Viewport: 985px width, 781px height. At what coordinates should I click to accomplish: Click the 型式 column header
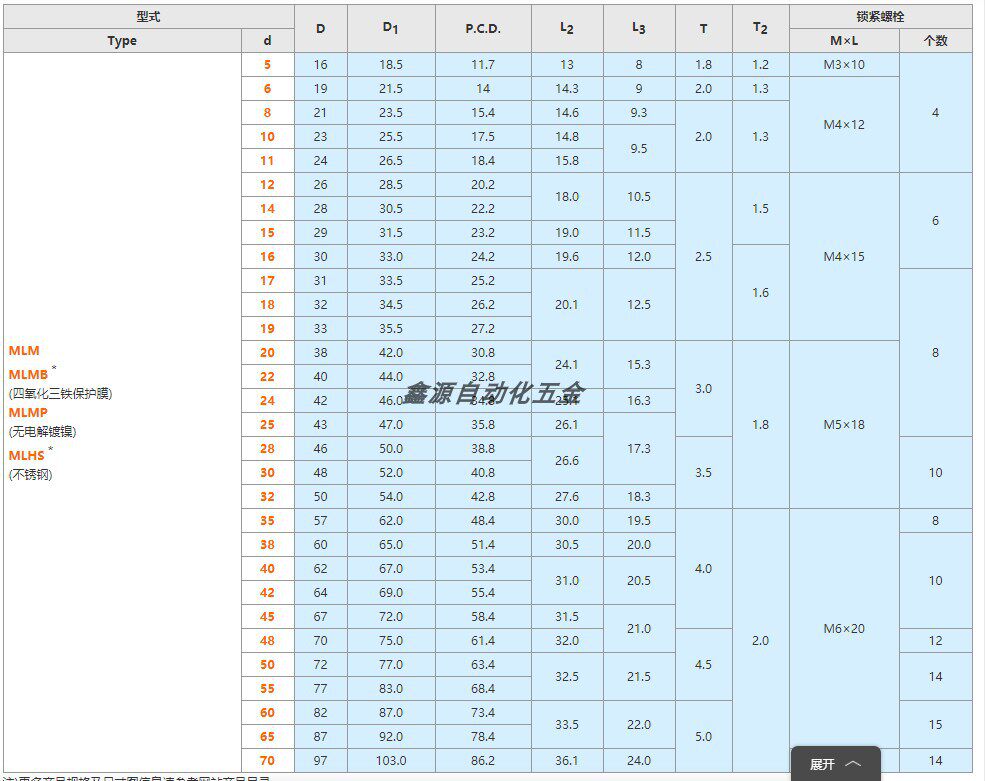click(x=149, y=16)
